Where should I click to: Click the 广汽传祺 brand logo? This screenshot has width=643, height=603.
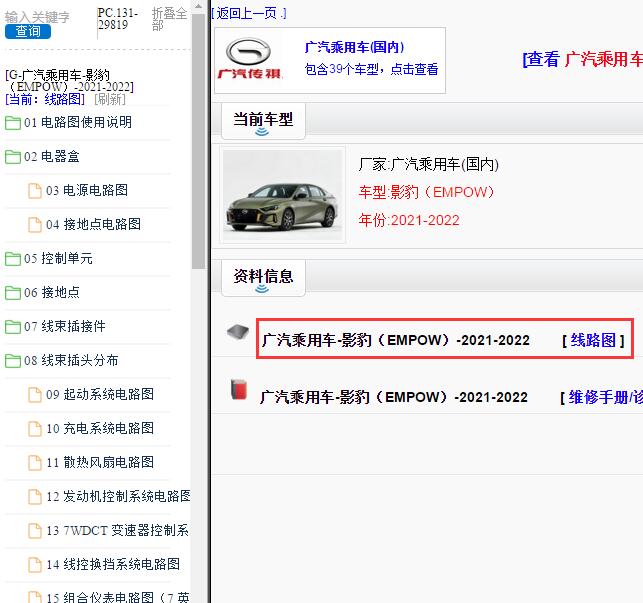pos(249,59)
